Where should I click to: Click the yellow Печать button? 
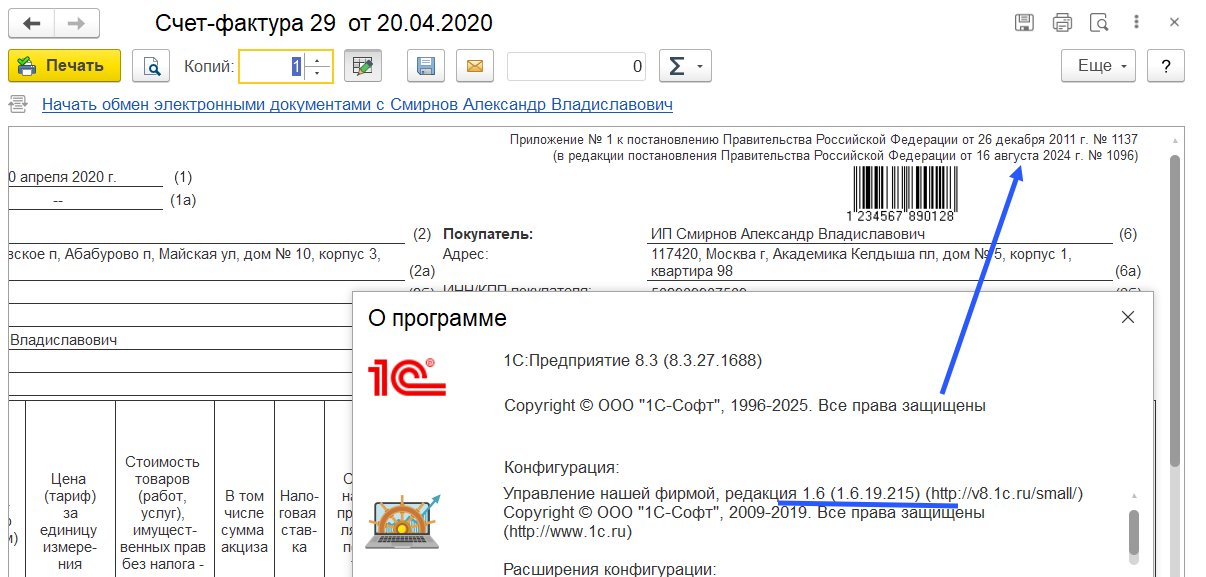64,66
